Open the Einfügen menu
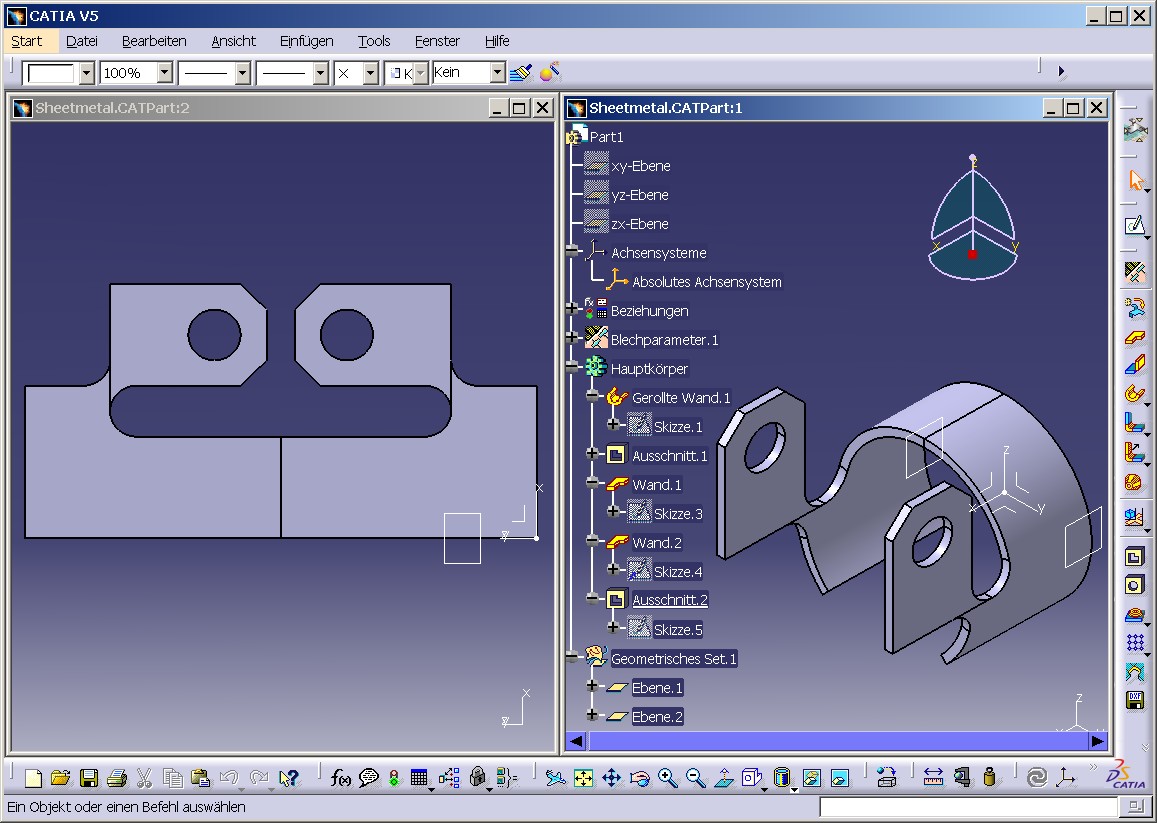 (x=306, y=41)
